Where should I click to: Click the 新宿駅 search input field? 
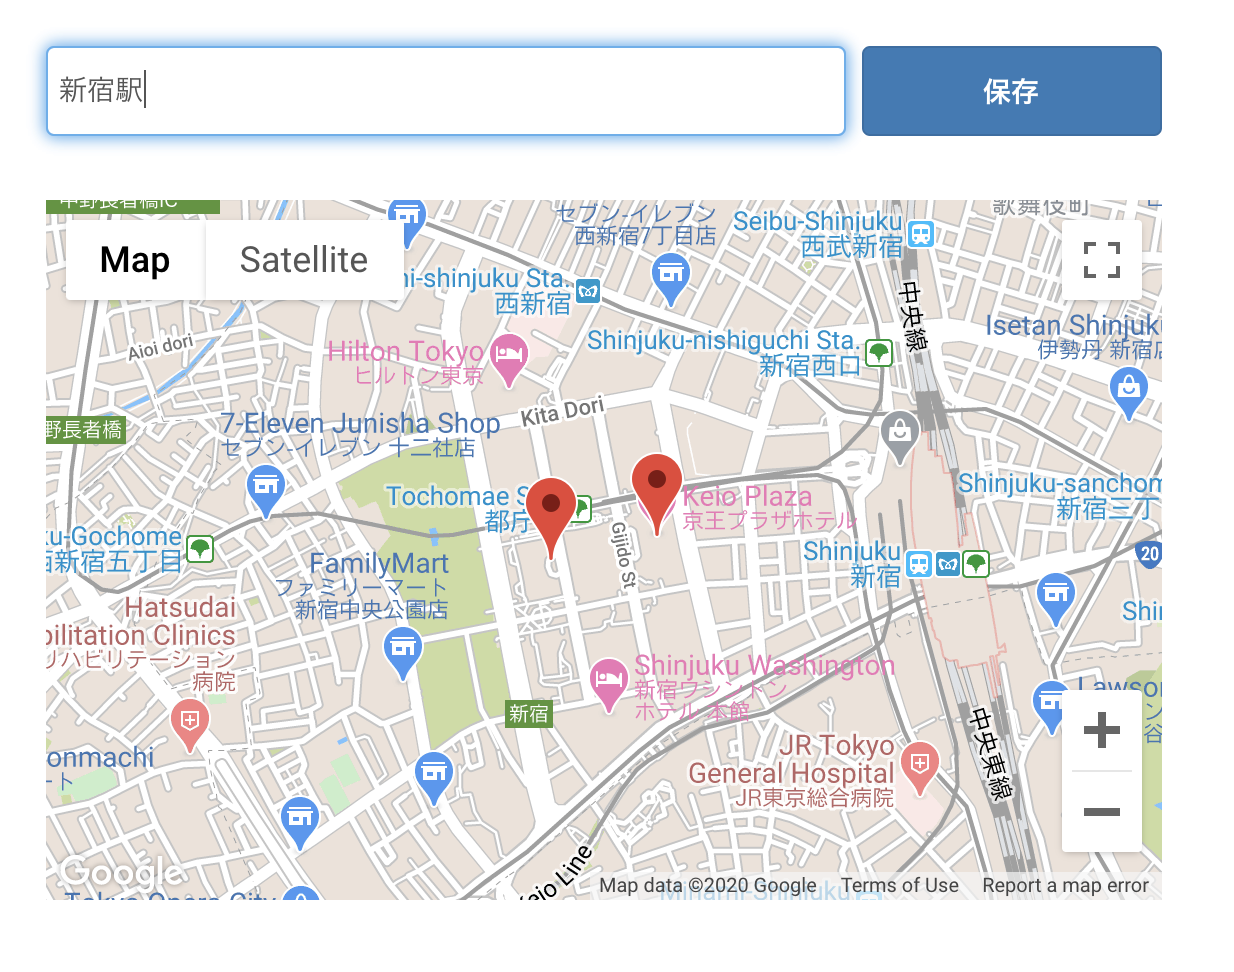coord(446,91)
